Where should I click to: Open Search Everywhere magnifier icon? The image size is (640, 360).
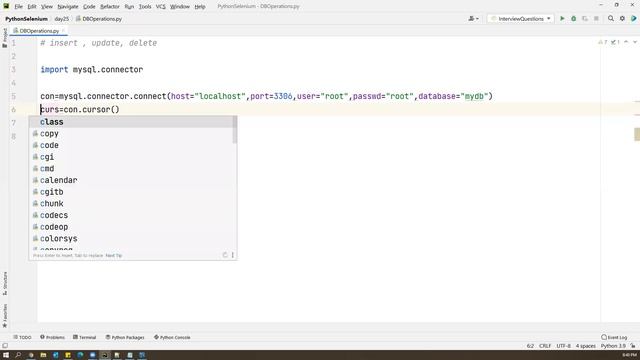611,18
